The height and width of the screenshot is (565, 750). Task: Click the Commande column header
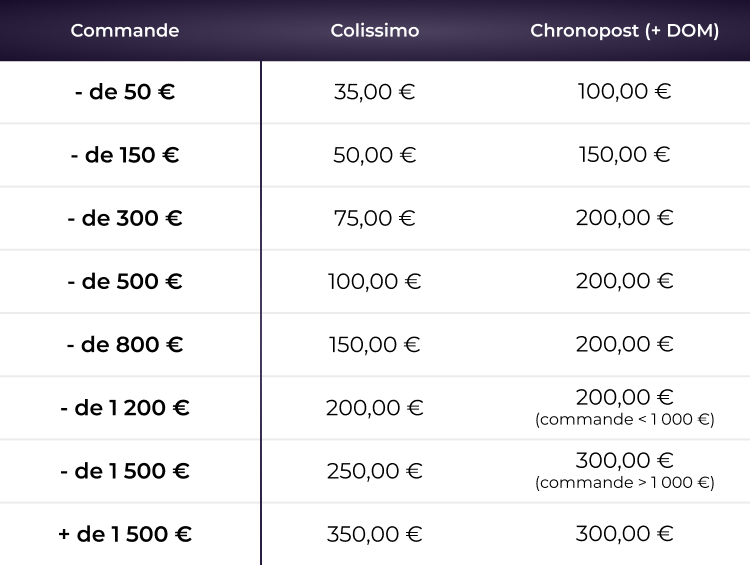(125, 31)
